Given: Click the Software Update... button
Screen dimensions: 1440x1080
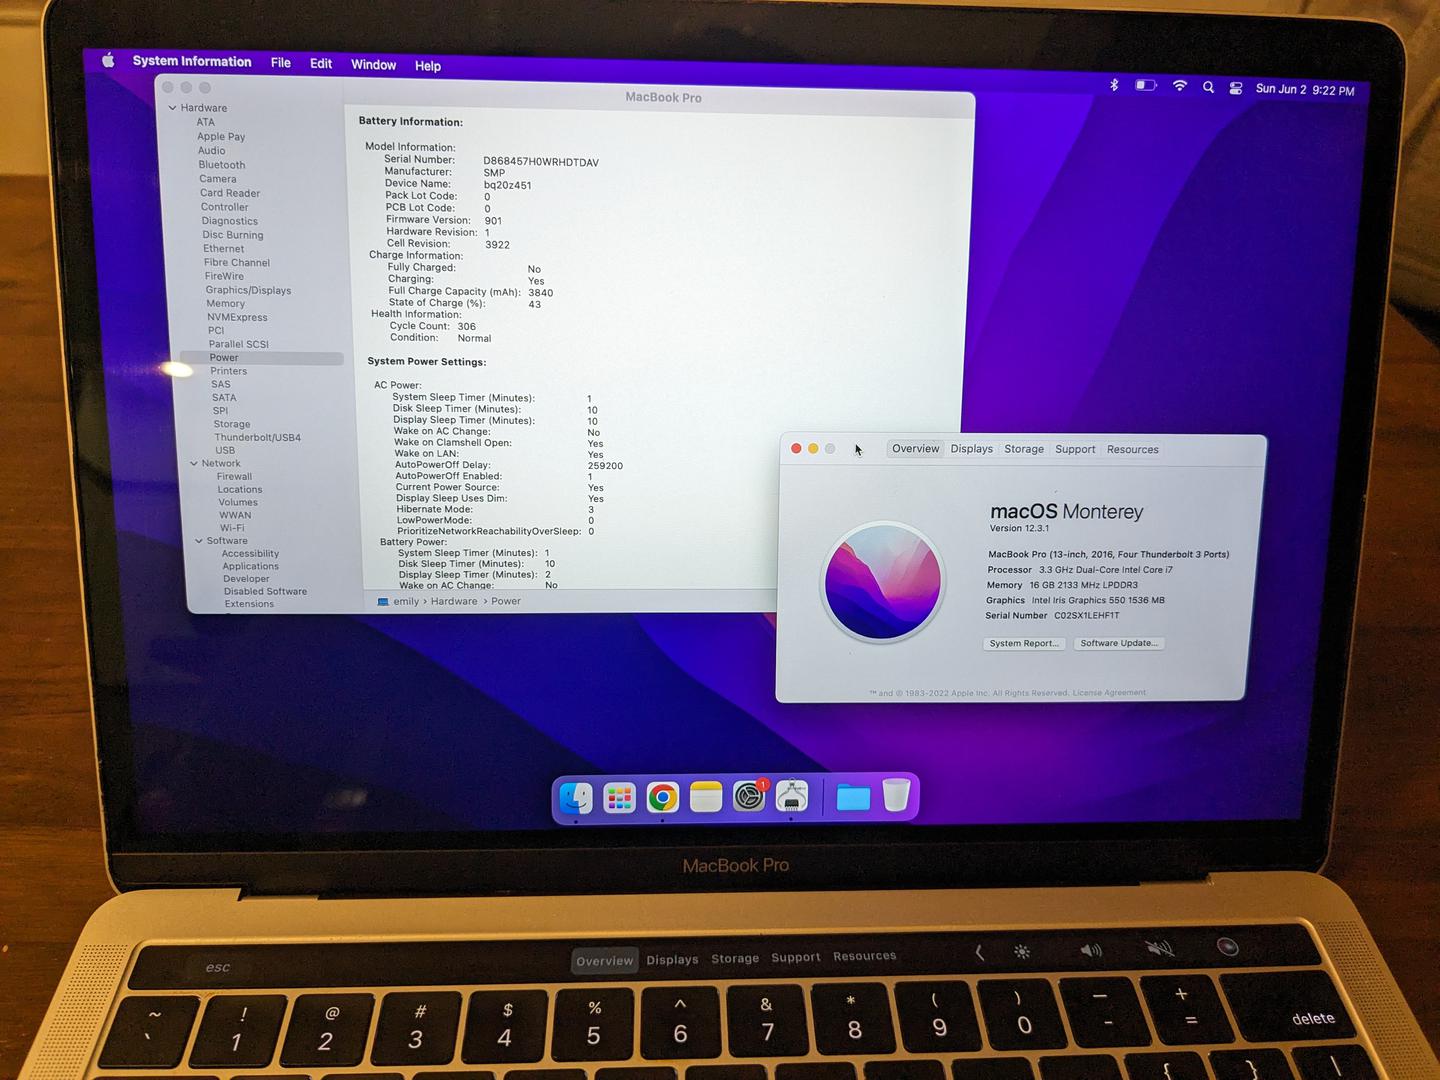Looking at the screenshot, I should [1118, 643].
